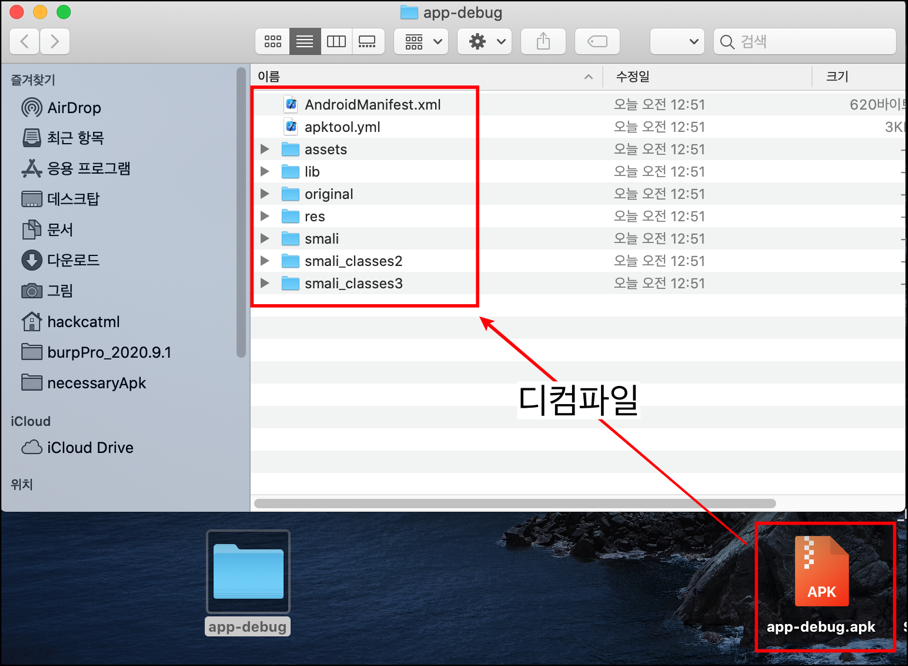Screen dimensions: 908x666
Task: Expand the res folder
Action: coord(265,216)
